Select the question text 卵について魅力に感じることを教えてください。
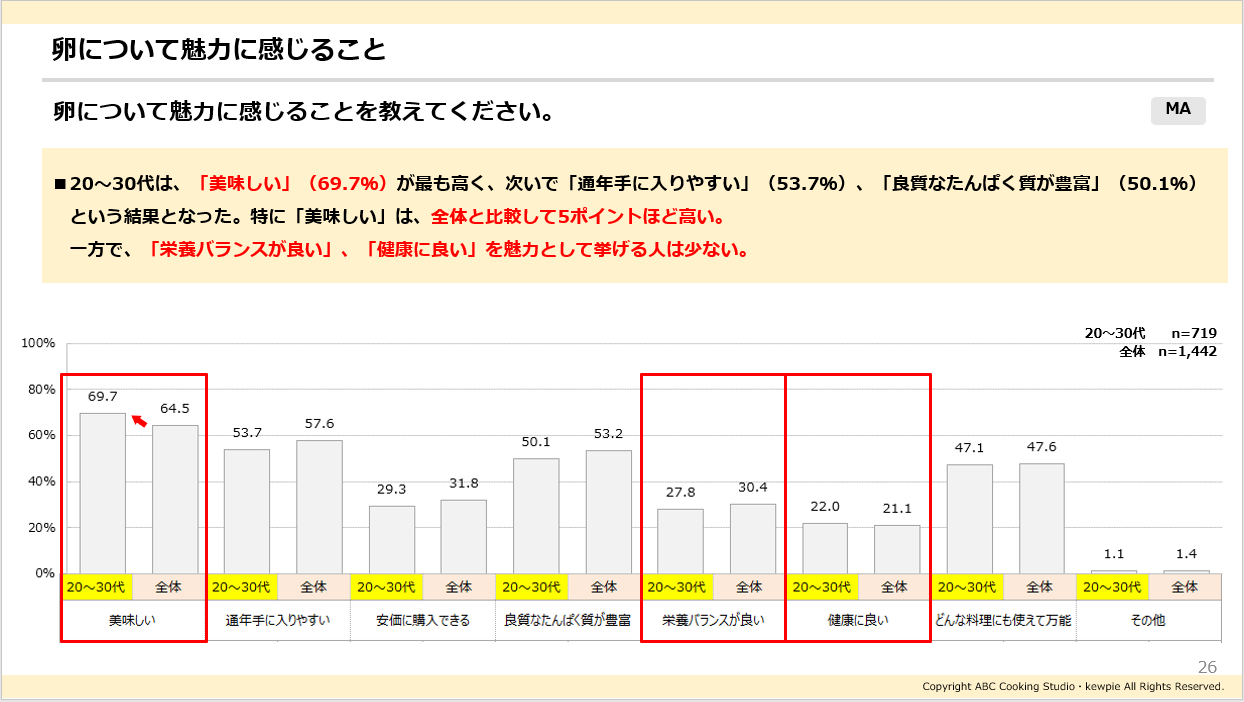Screen dimensions: 1244x702 tap(304, 111)
